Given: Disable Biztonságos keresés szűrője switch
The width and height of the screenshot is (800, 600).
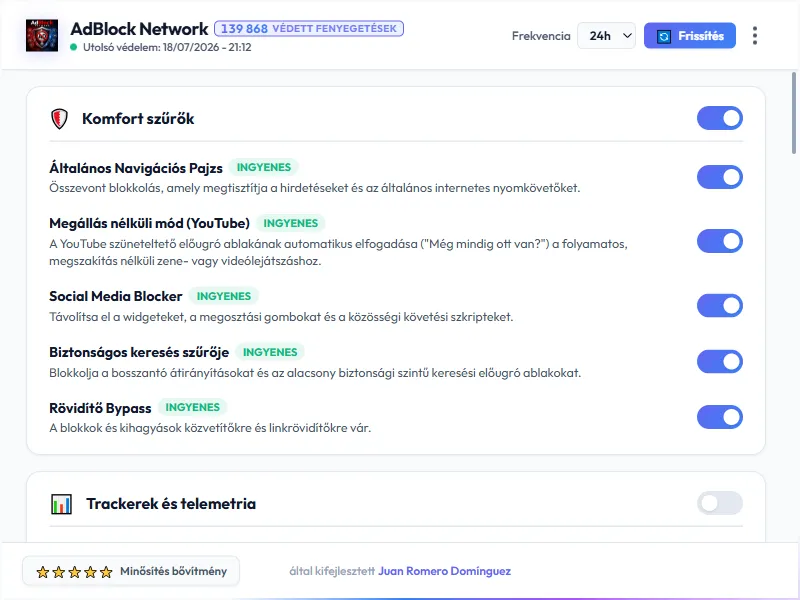Looking at the screenshot, I should (x=719, y=362).
